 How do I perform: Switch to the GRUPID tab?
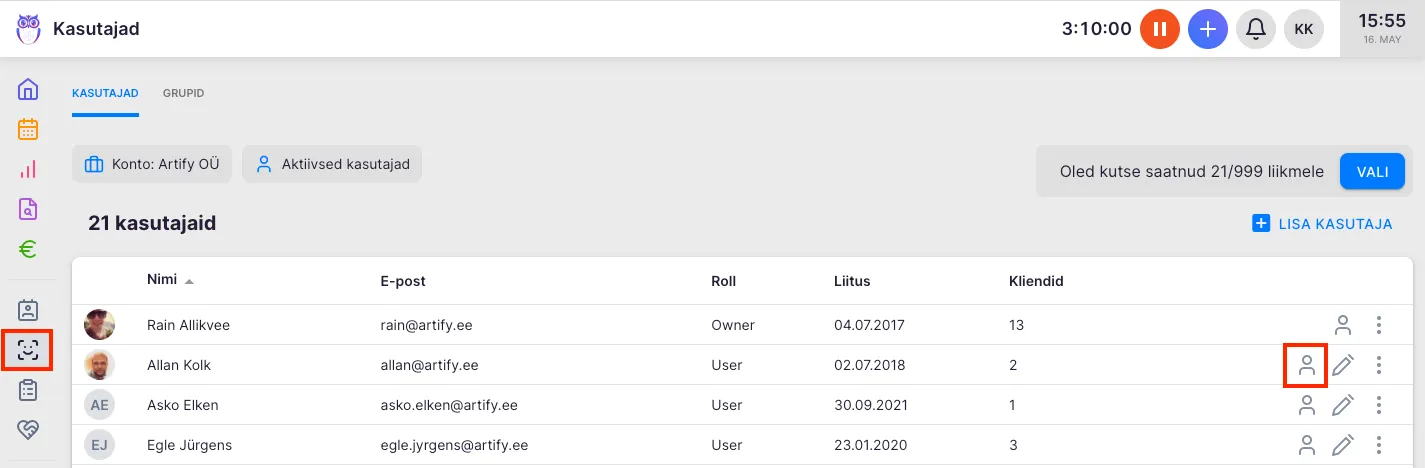(x=183, y=93)
